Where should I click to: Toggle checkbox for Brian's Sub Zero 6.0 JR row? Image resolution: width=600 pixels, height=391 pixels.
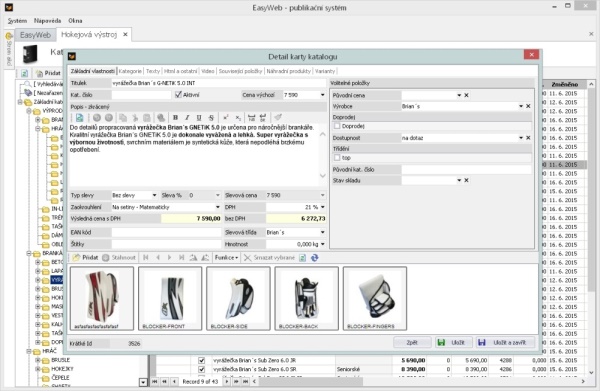(x=202, y=360)
